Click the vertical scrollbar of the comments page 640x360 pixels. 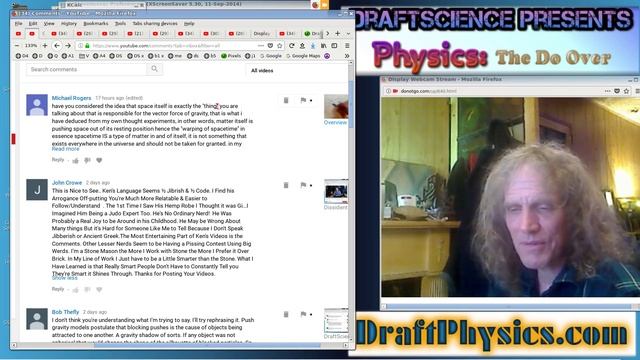(351, 104)
